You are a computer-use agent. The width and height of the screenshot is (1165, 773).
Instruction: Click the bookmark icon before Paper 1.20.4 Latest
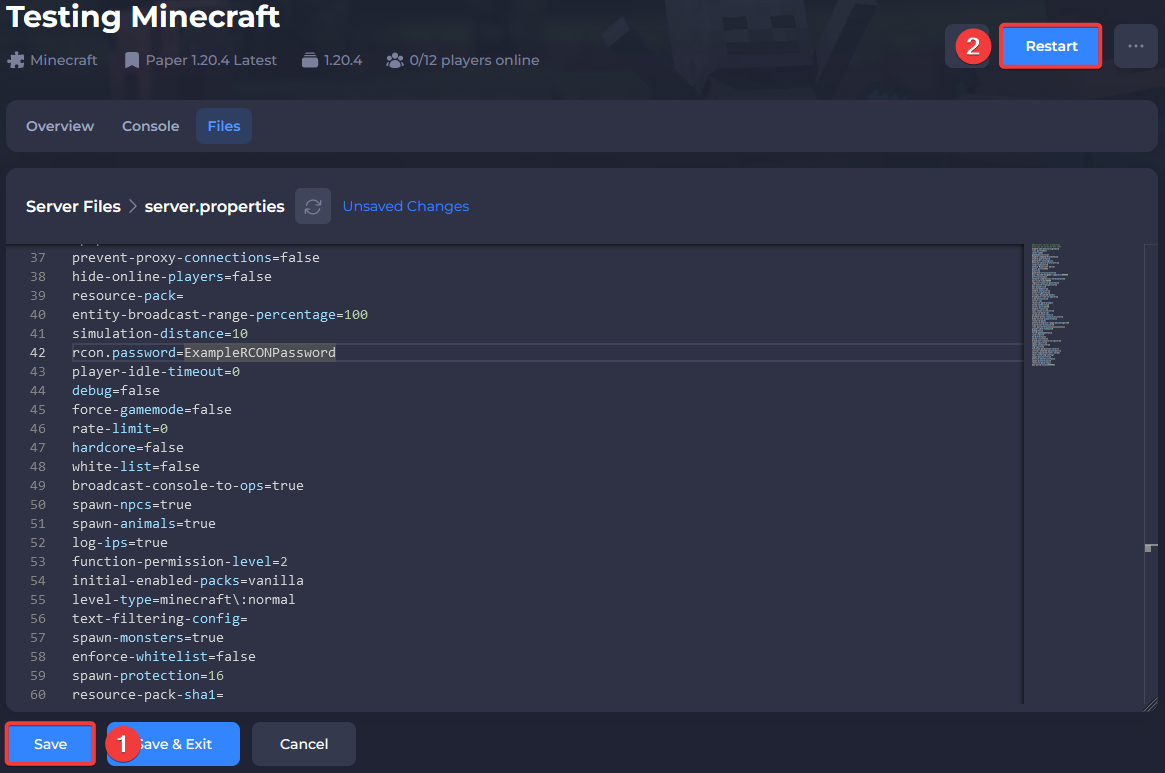point(131,59)
